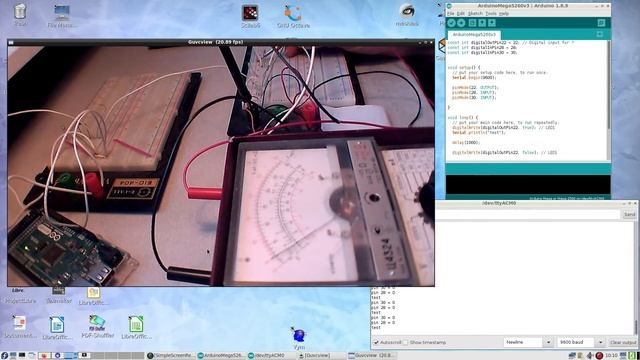Click the Serial.println("test"); code line

479,132
